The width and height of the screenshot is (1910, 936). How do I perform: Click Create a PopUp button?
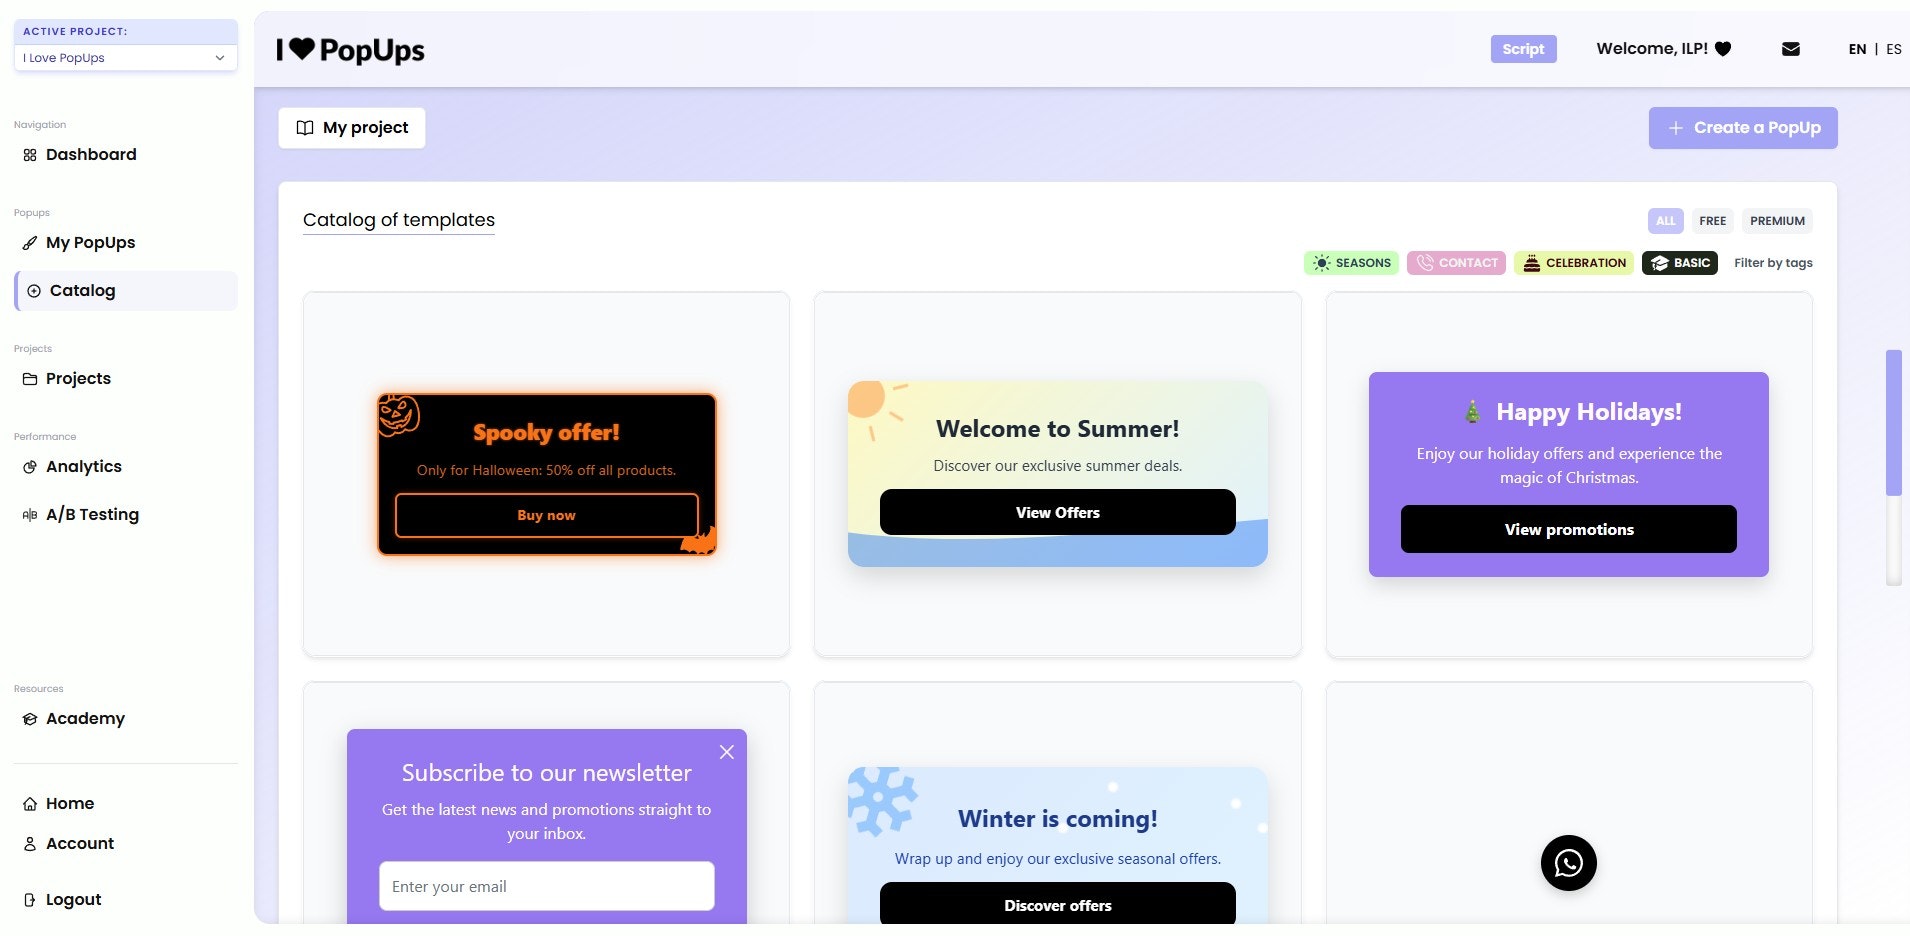pos(1743,128)
